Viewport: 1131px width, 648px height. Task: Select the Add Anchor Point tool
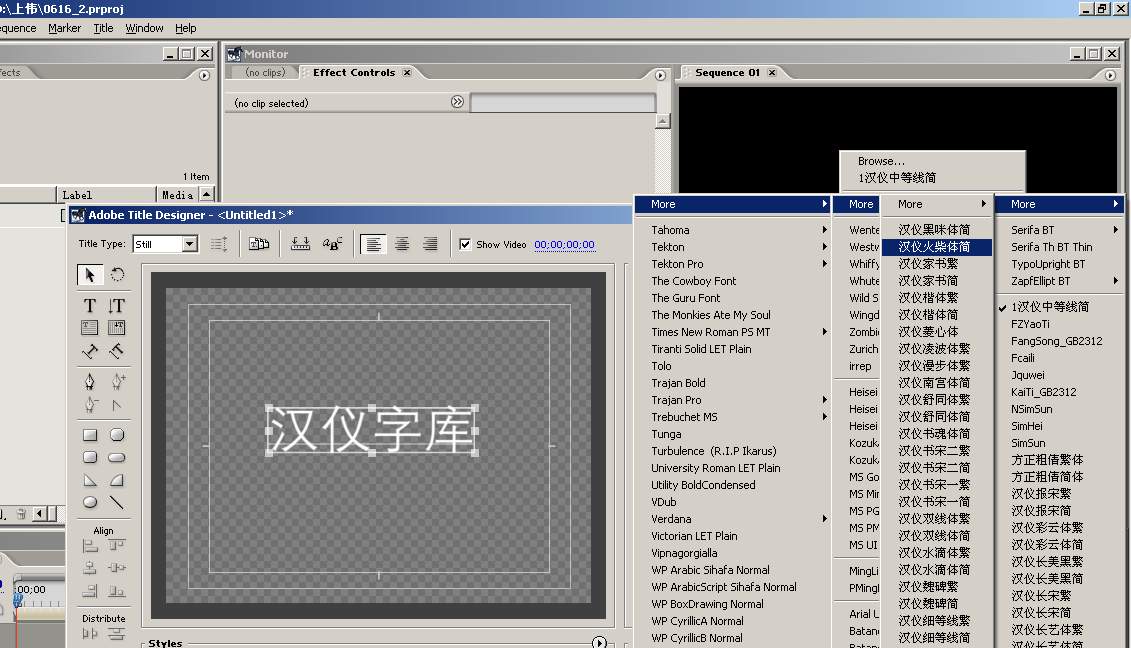(117, 382)
